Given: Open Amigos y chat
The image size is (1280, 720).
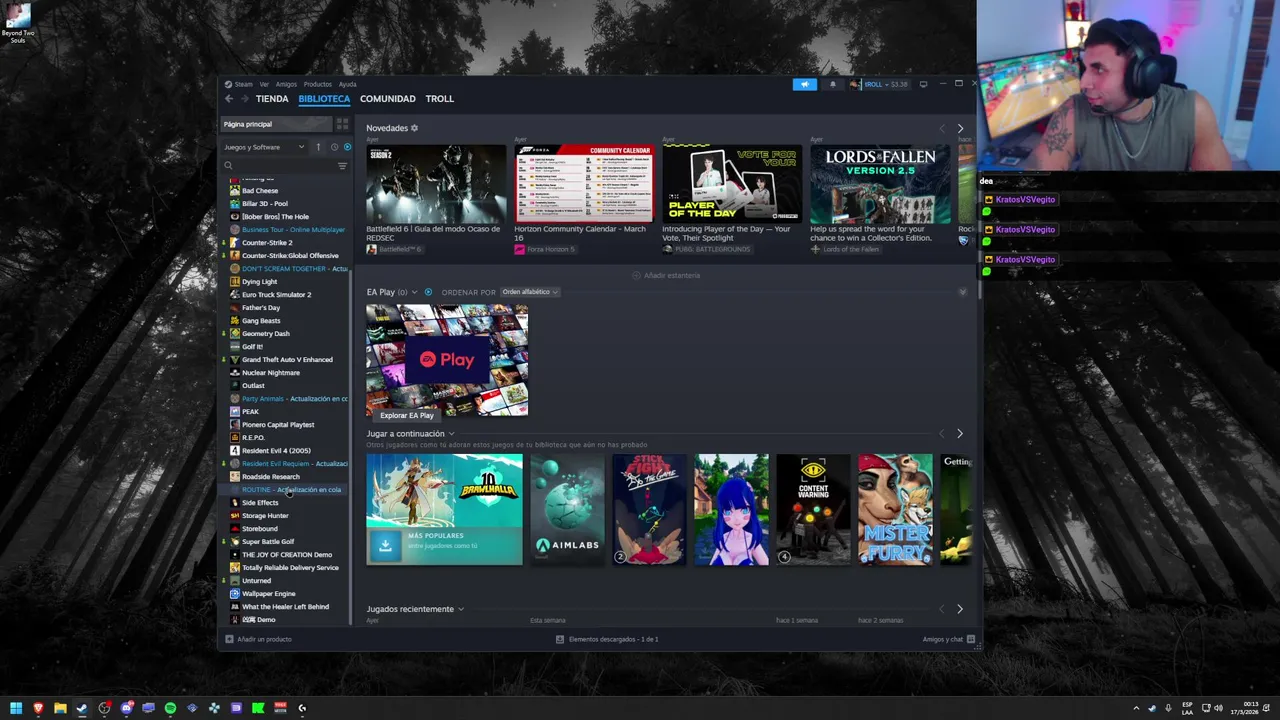Looking at the screenshot, I should tap(949, 639).
